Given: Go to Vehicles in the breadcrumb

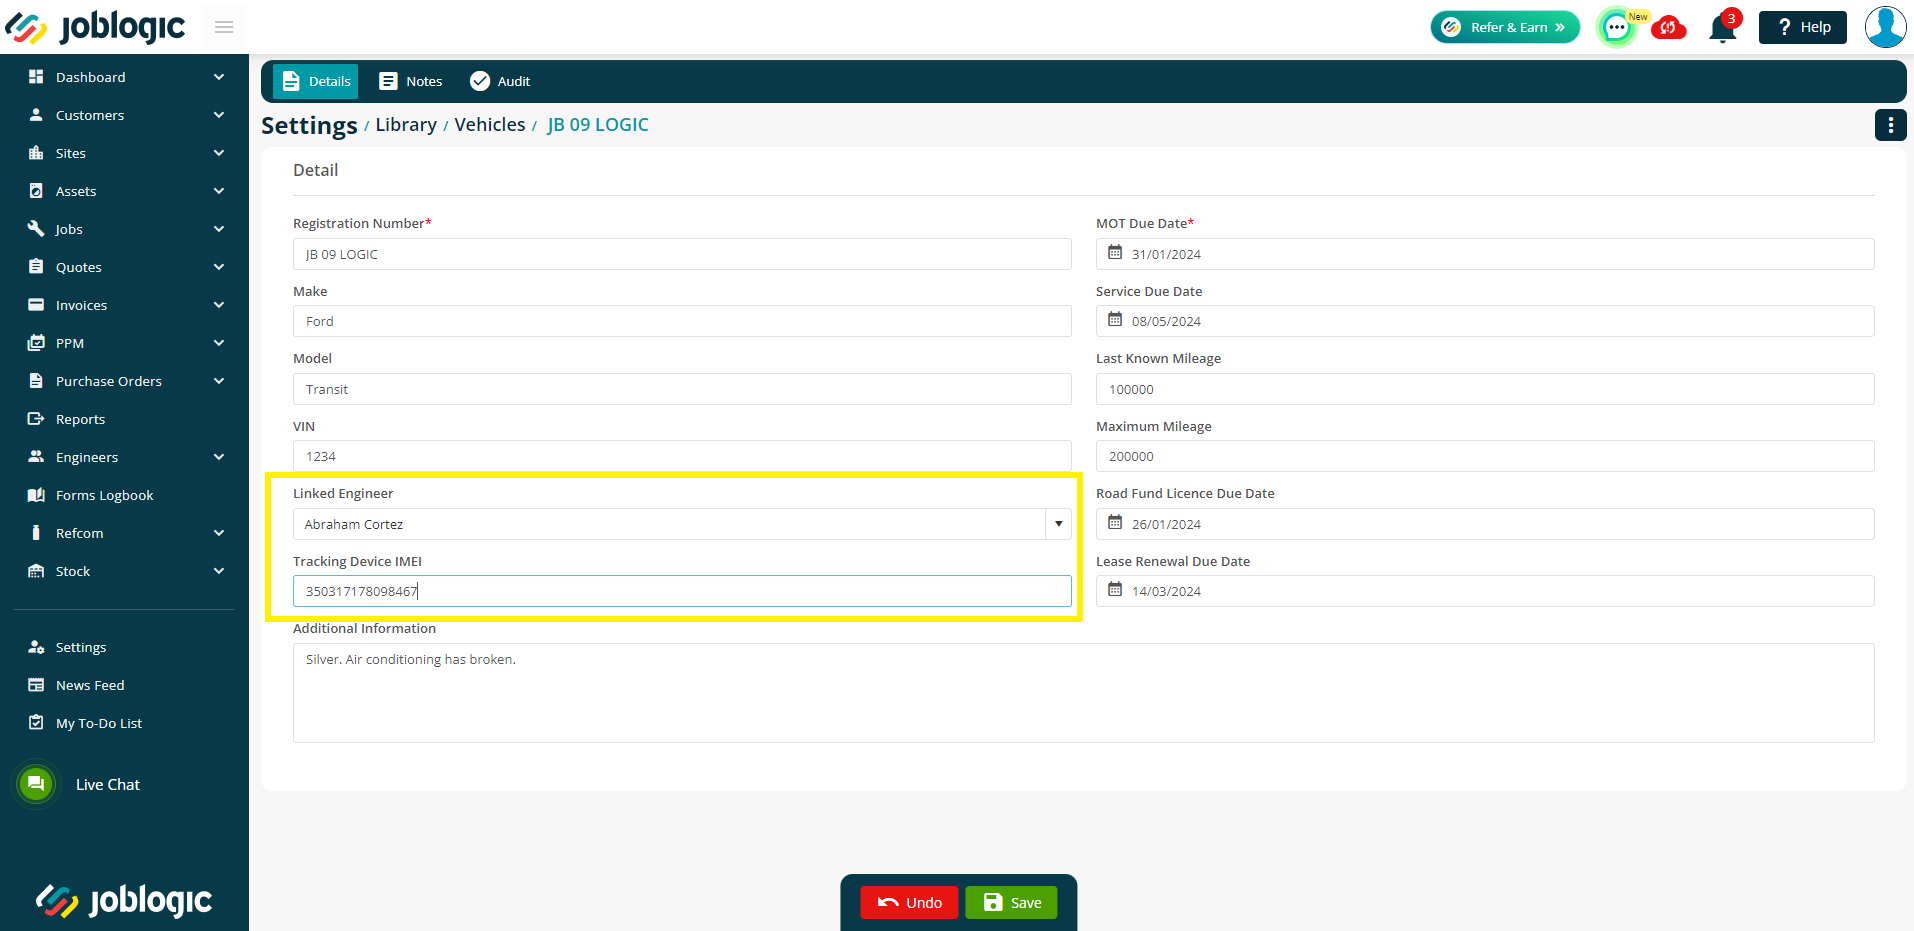Looking at the screenshot, I should coord(490,125).
